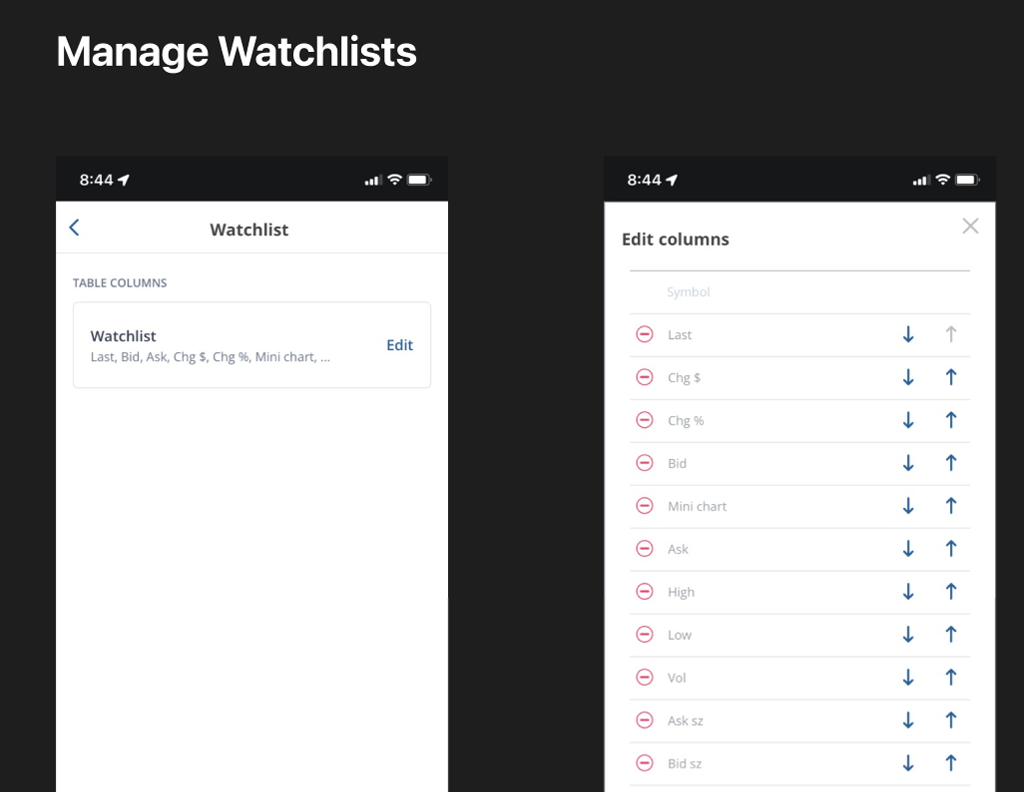This screenshot has height=792, width=1024.
Task: Move the High column down
Action: [908, 592]
